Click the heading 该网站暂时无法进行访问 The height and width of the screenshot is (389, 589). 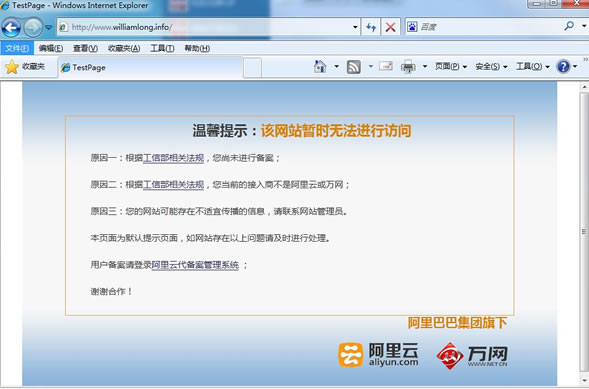click(336, 131)
